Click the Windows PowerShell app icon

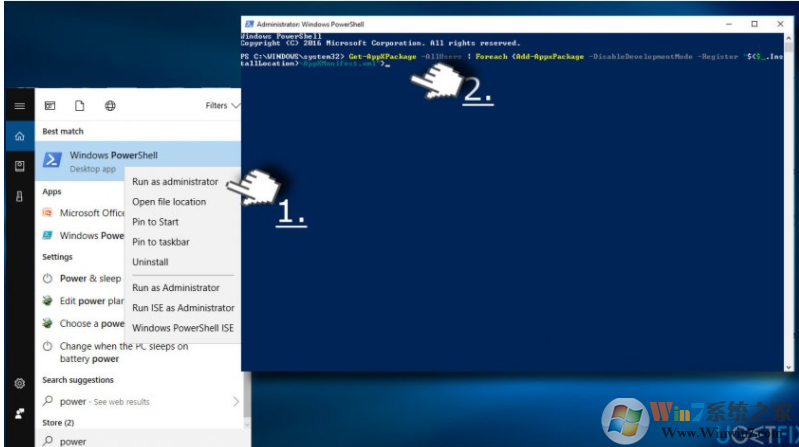(50, 160)
